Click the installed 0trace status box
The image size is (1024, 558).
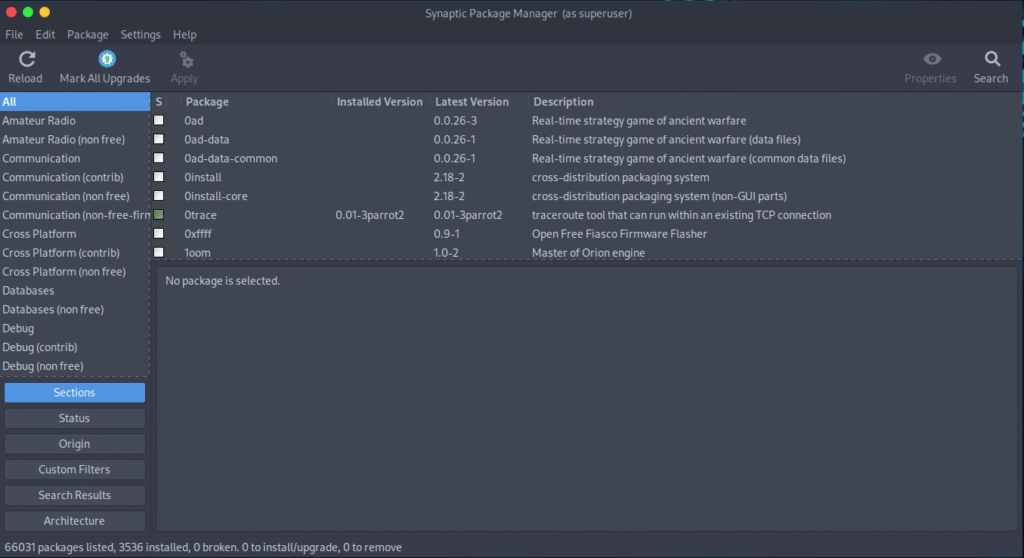[159, 215]
